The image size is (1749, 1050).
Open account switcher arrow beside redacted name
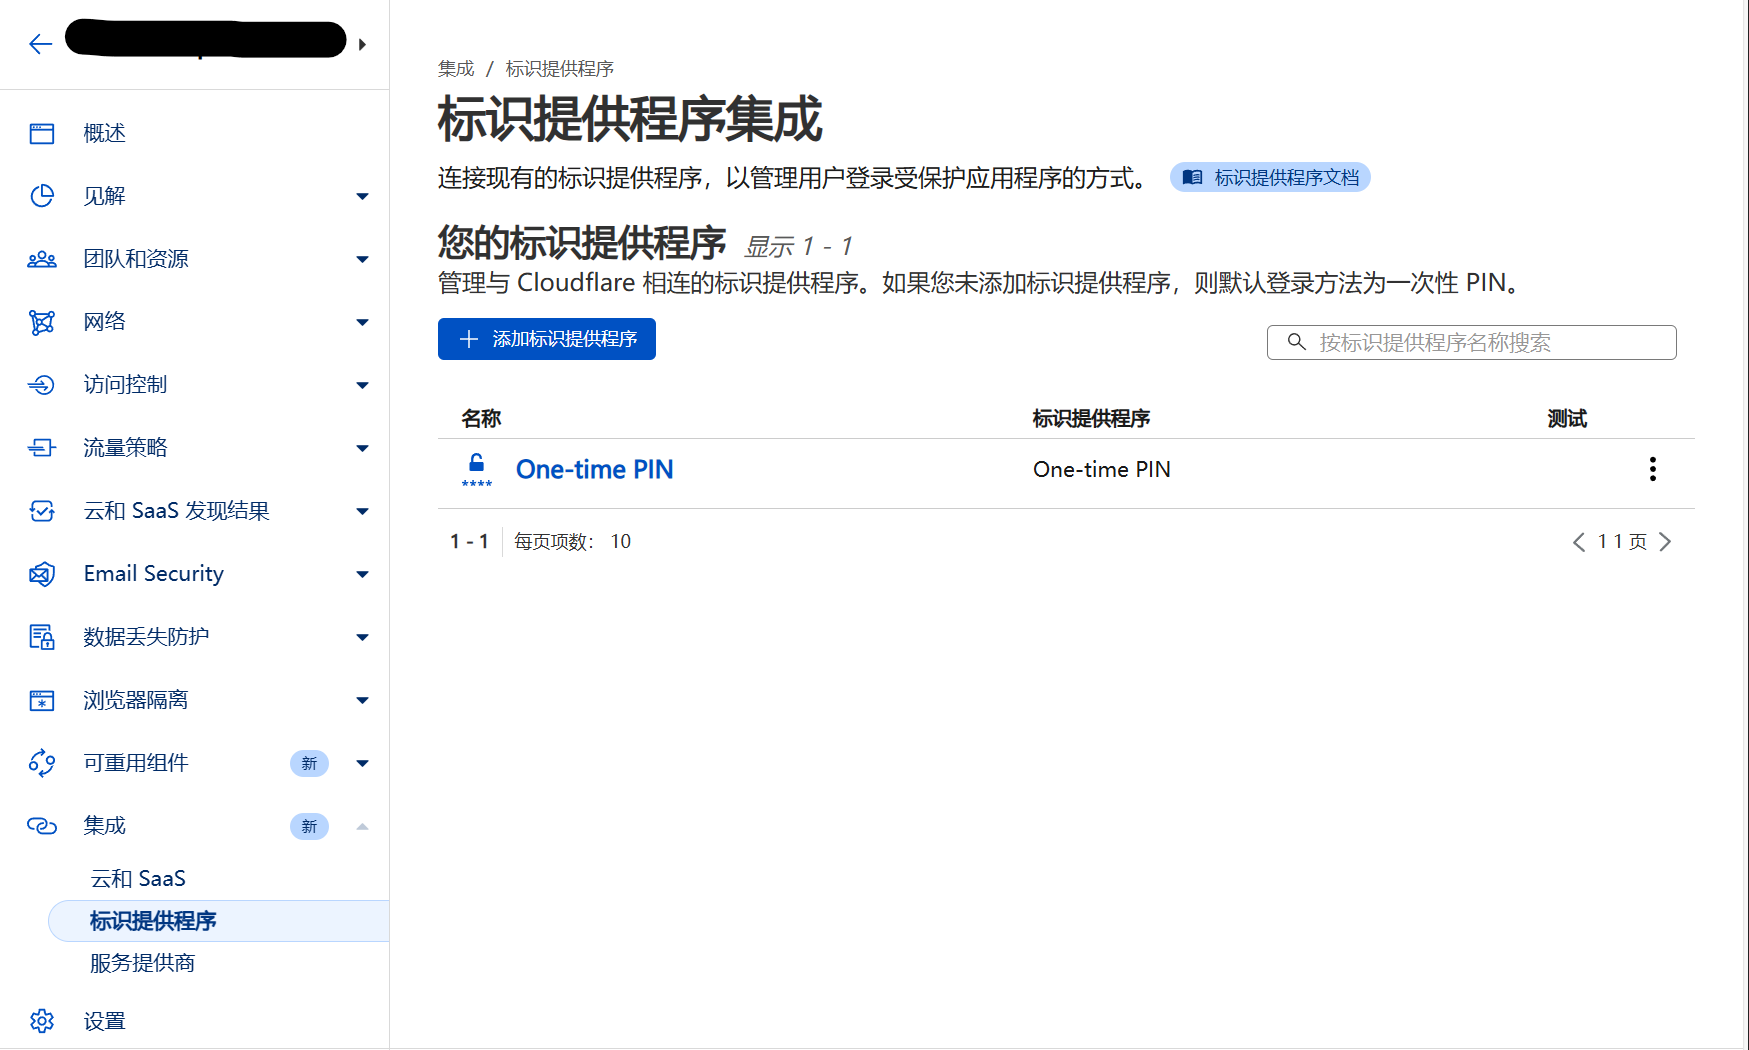[x=362, y=45]
